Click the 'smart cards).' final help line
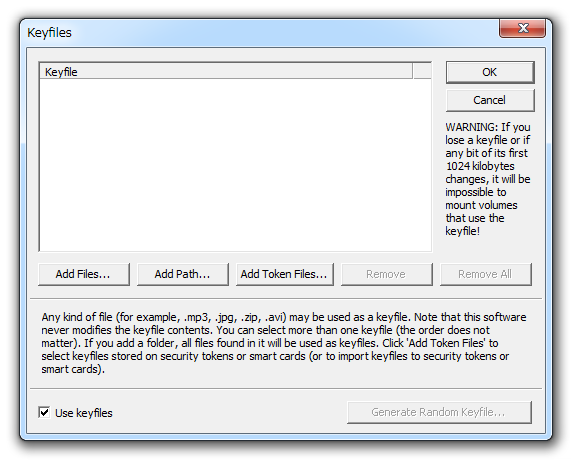 (x=73, y=369)
